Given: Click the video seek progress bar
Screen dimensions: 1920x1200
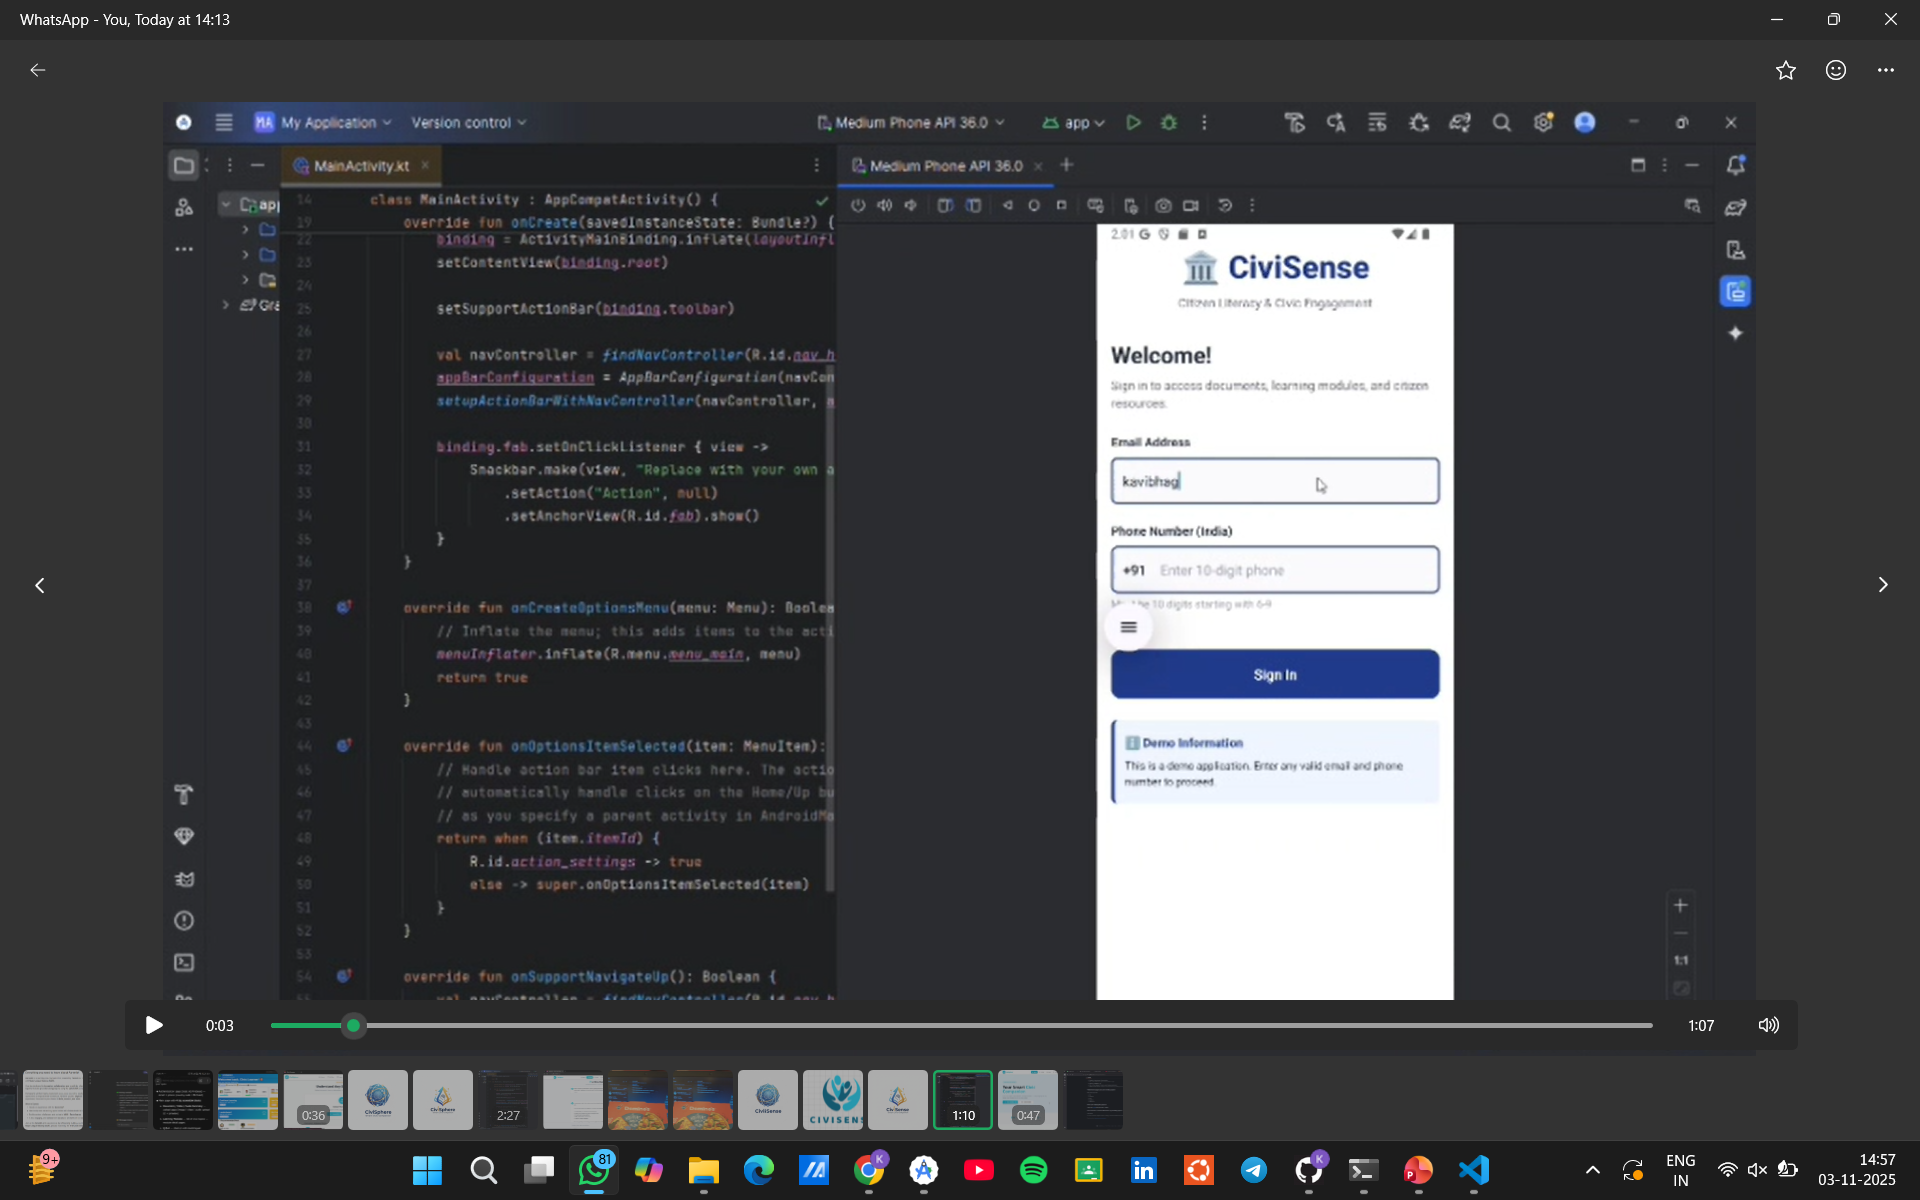Looking at the screenshot, I should pyautogui.click(x=960, y=1025).
